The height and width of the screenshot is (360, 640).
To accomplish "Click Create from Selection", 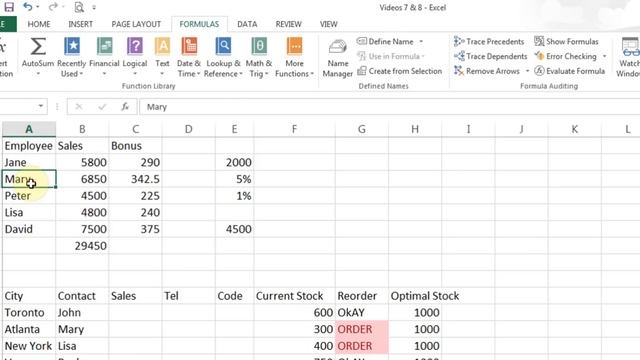I will coord(400,71).
